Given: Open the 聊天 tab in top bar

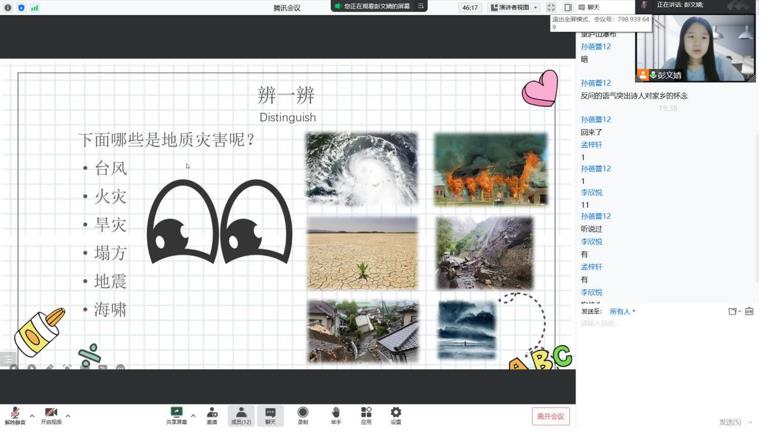Looking at the screenshot, I should 590,8.
